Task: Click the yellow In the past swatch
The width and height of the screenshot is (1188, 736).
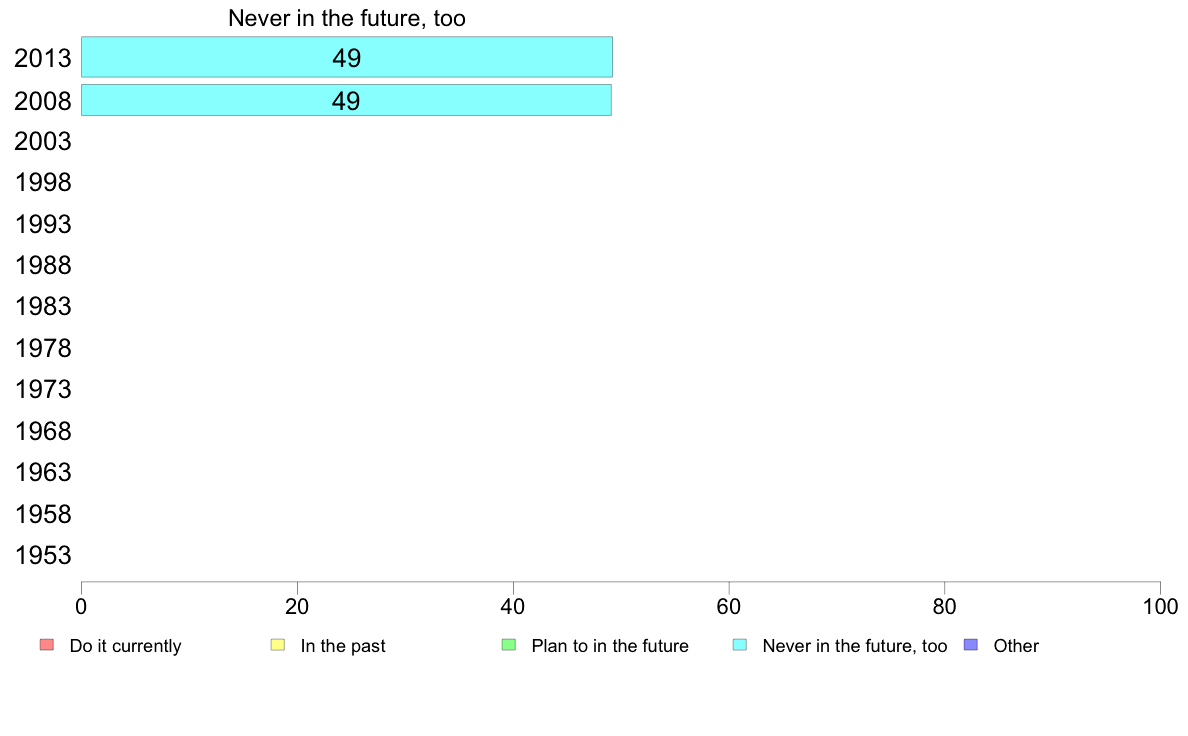Action: [278, 645]
